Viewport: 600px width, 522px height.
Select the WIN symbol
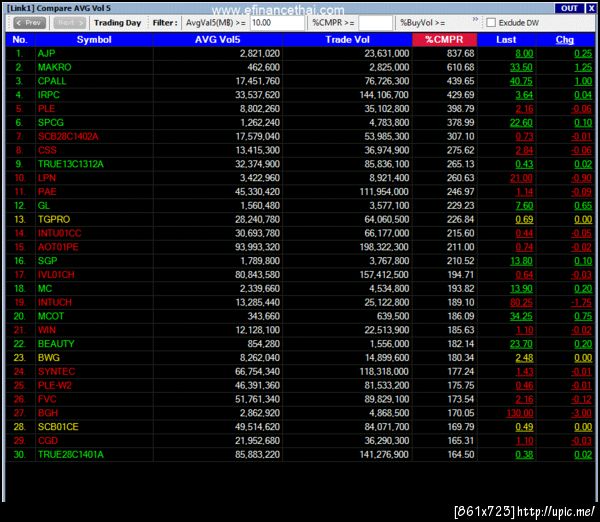pyautogui.click(x=47, y=330)
